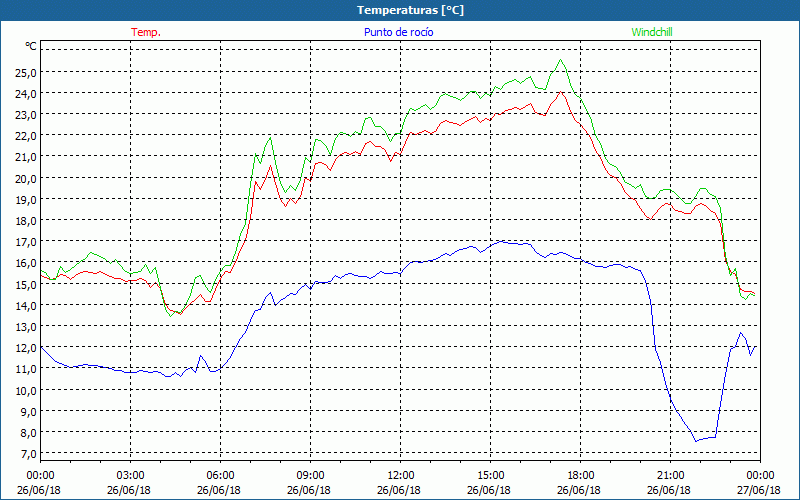Click the 27/06/18 date label
This screenshot has width=800, height=500.
click(758, 490)
